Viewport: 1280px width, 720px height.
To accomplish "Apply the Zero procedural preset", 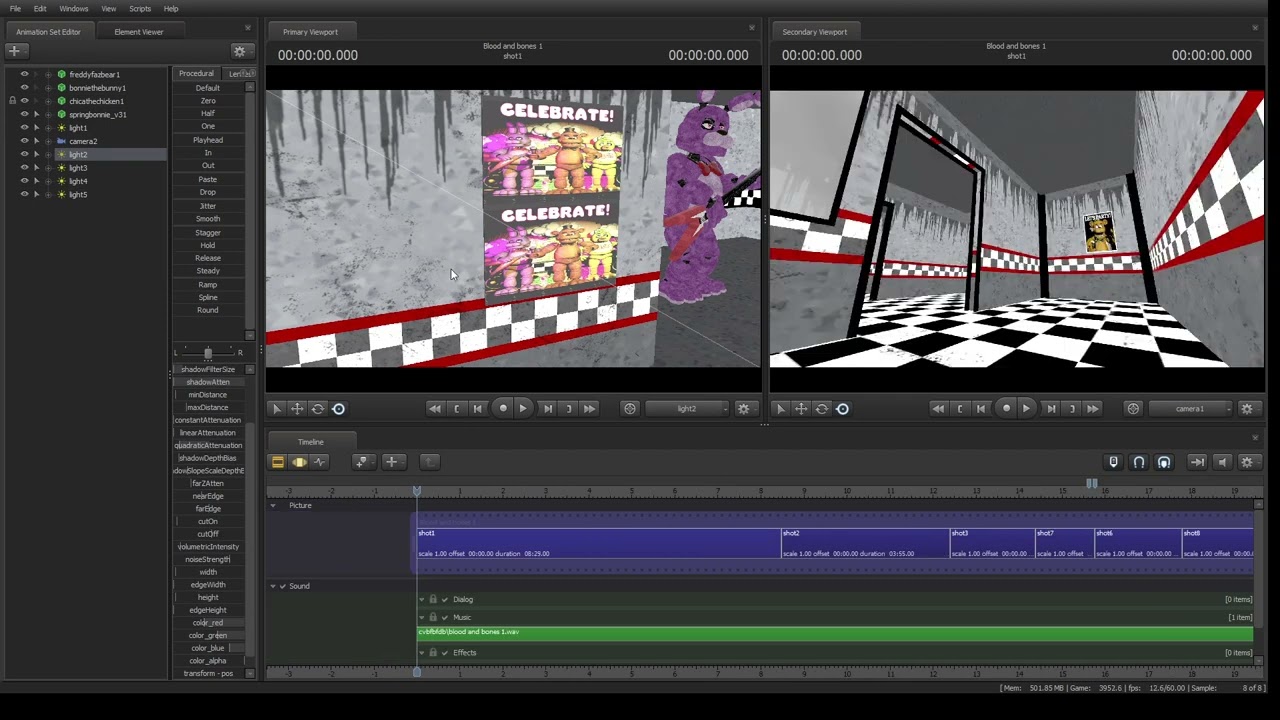I will click(208, 101).
